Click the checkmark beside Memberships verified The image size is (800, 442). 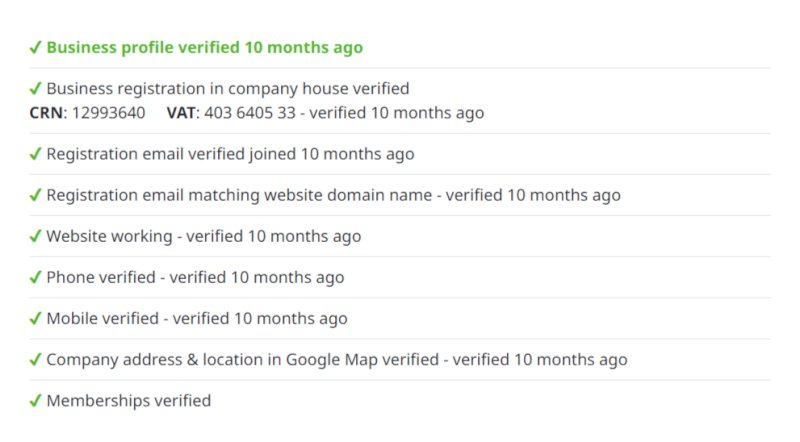point(35,401)
